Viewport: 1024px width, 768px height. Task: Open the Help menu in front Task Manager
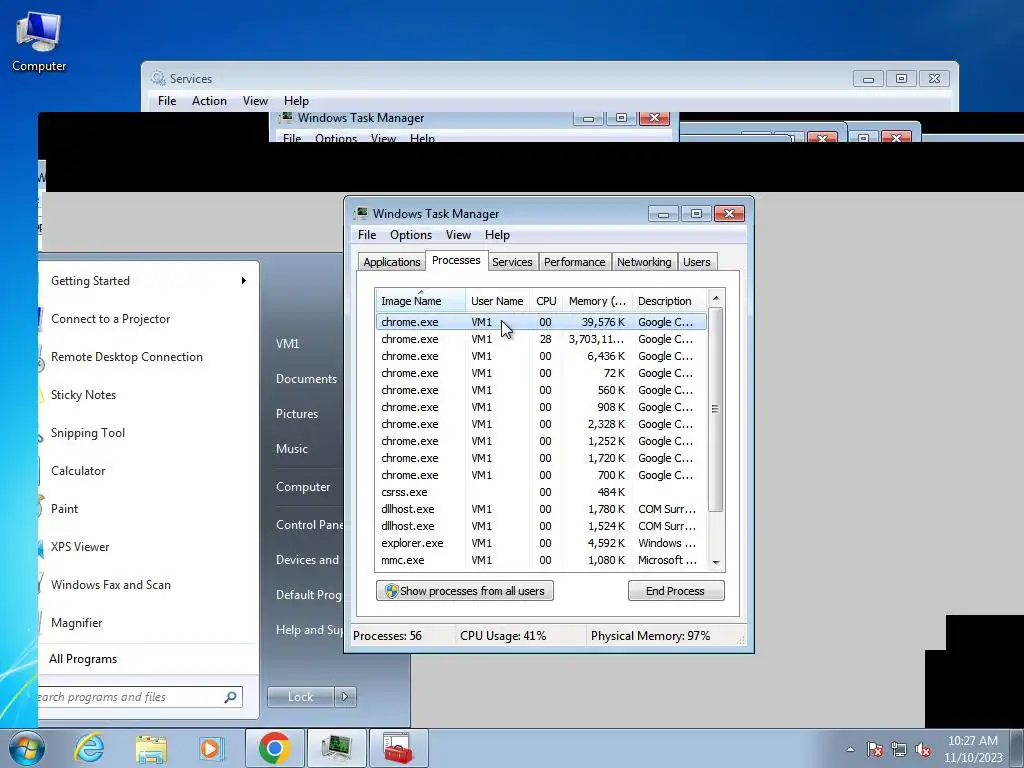coord(497,235)
